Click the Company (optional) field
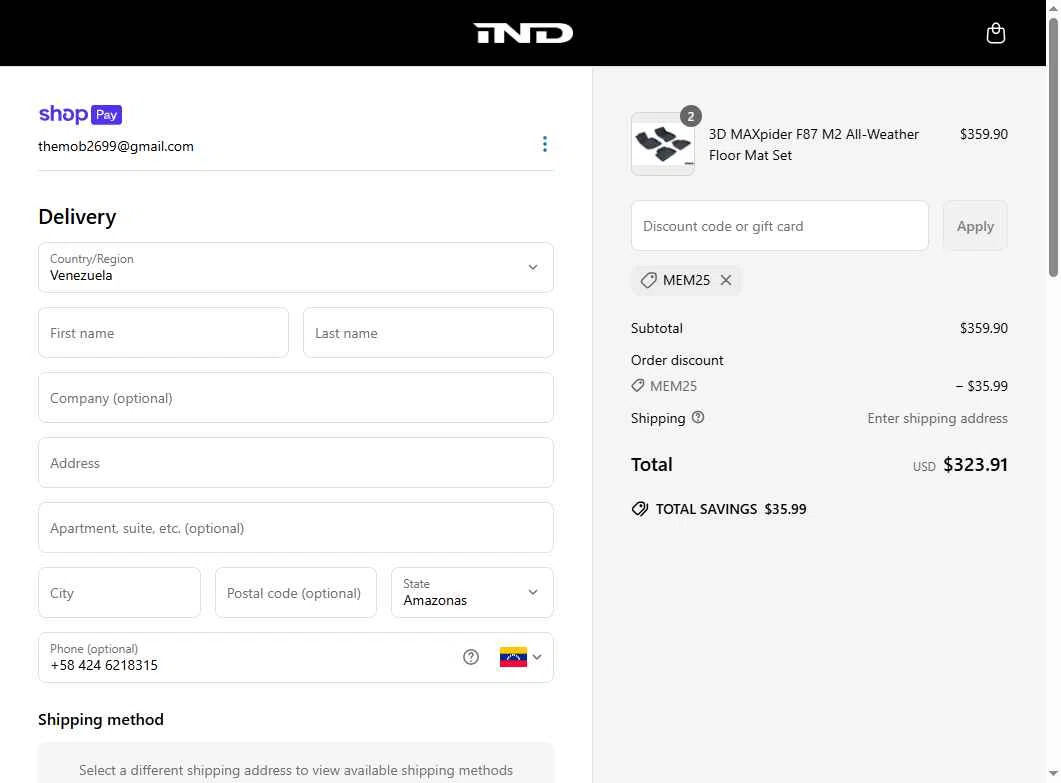 [296, 398]
